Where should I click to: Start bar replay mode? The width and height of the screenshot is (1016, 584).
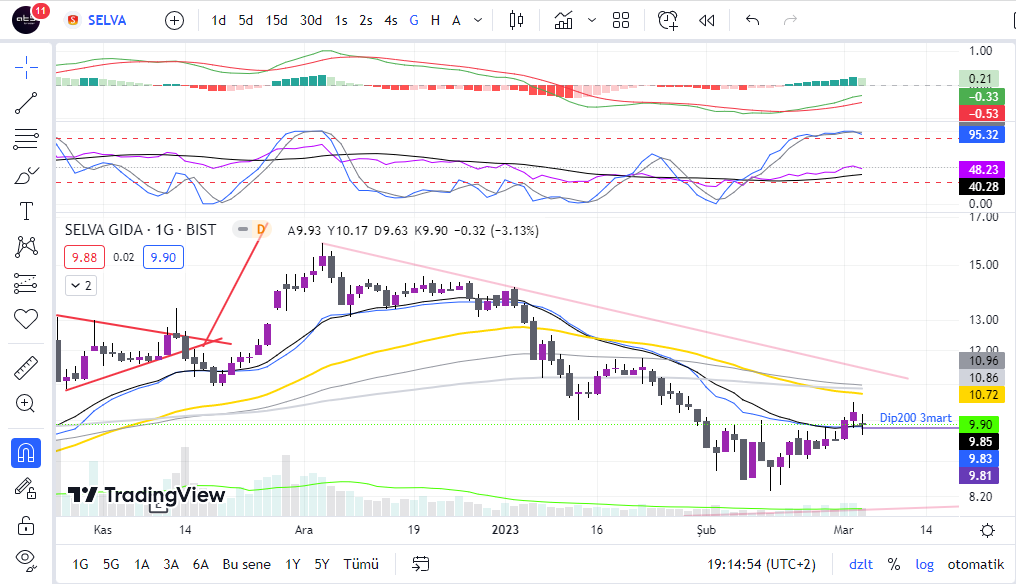[x=707, y=20]
